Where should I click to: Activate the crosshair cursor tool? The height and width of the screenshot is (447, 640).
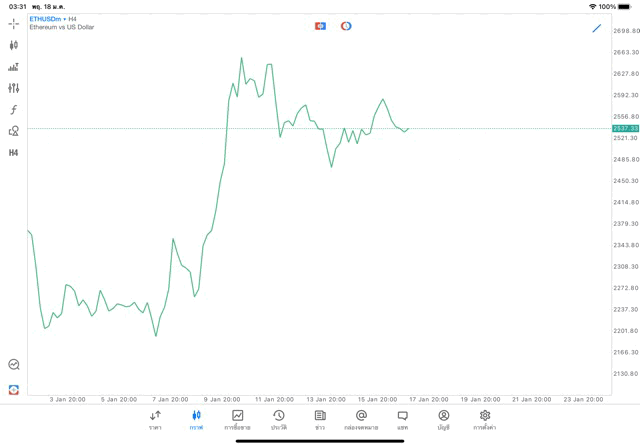pos(13,23)
